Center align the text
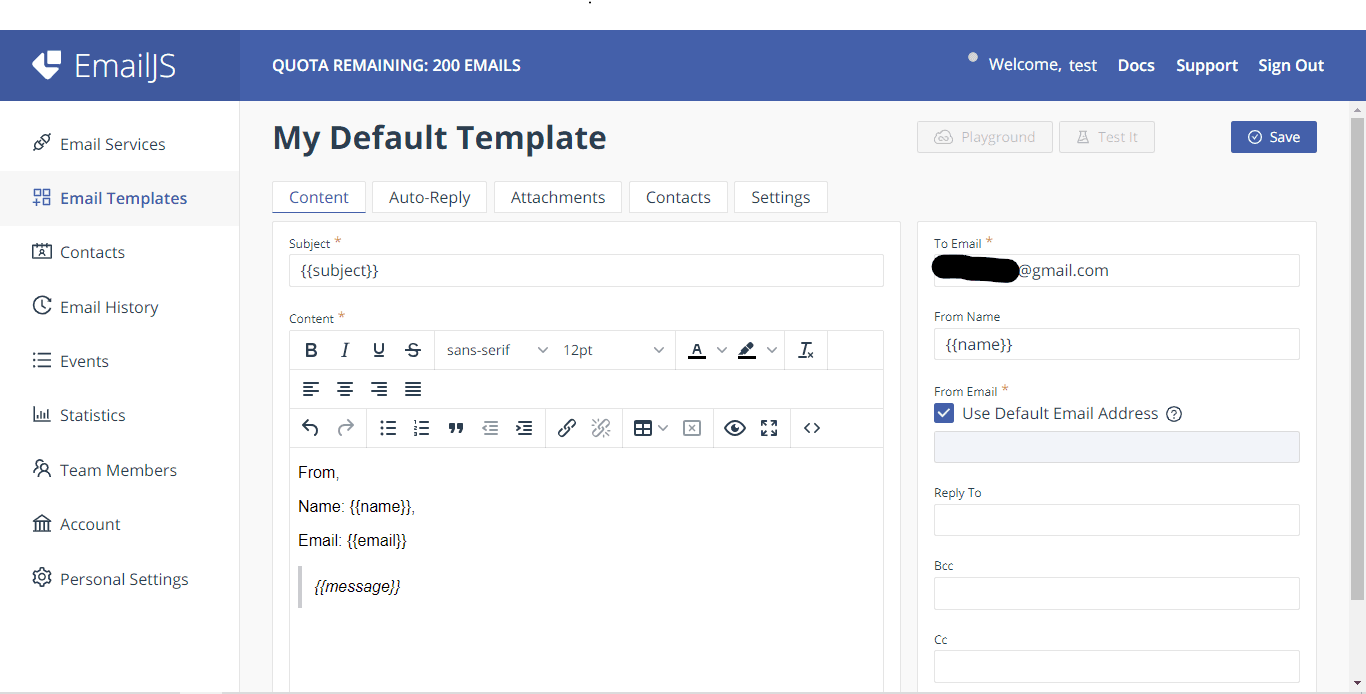 click(345, 389)
